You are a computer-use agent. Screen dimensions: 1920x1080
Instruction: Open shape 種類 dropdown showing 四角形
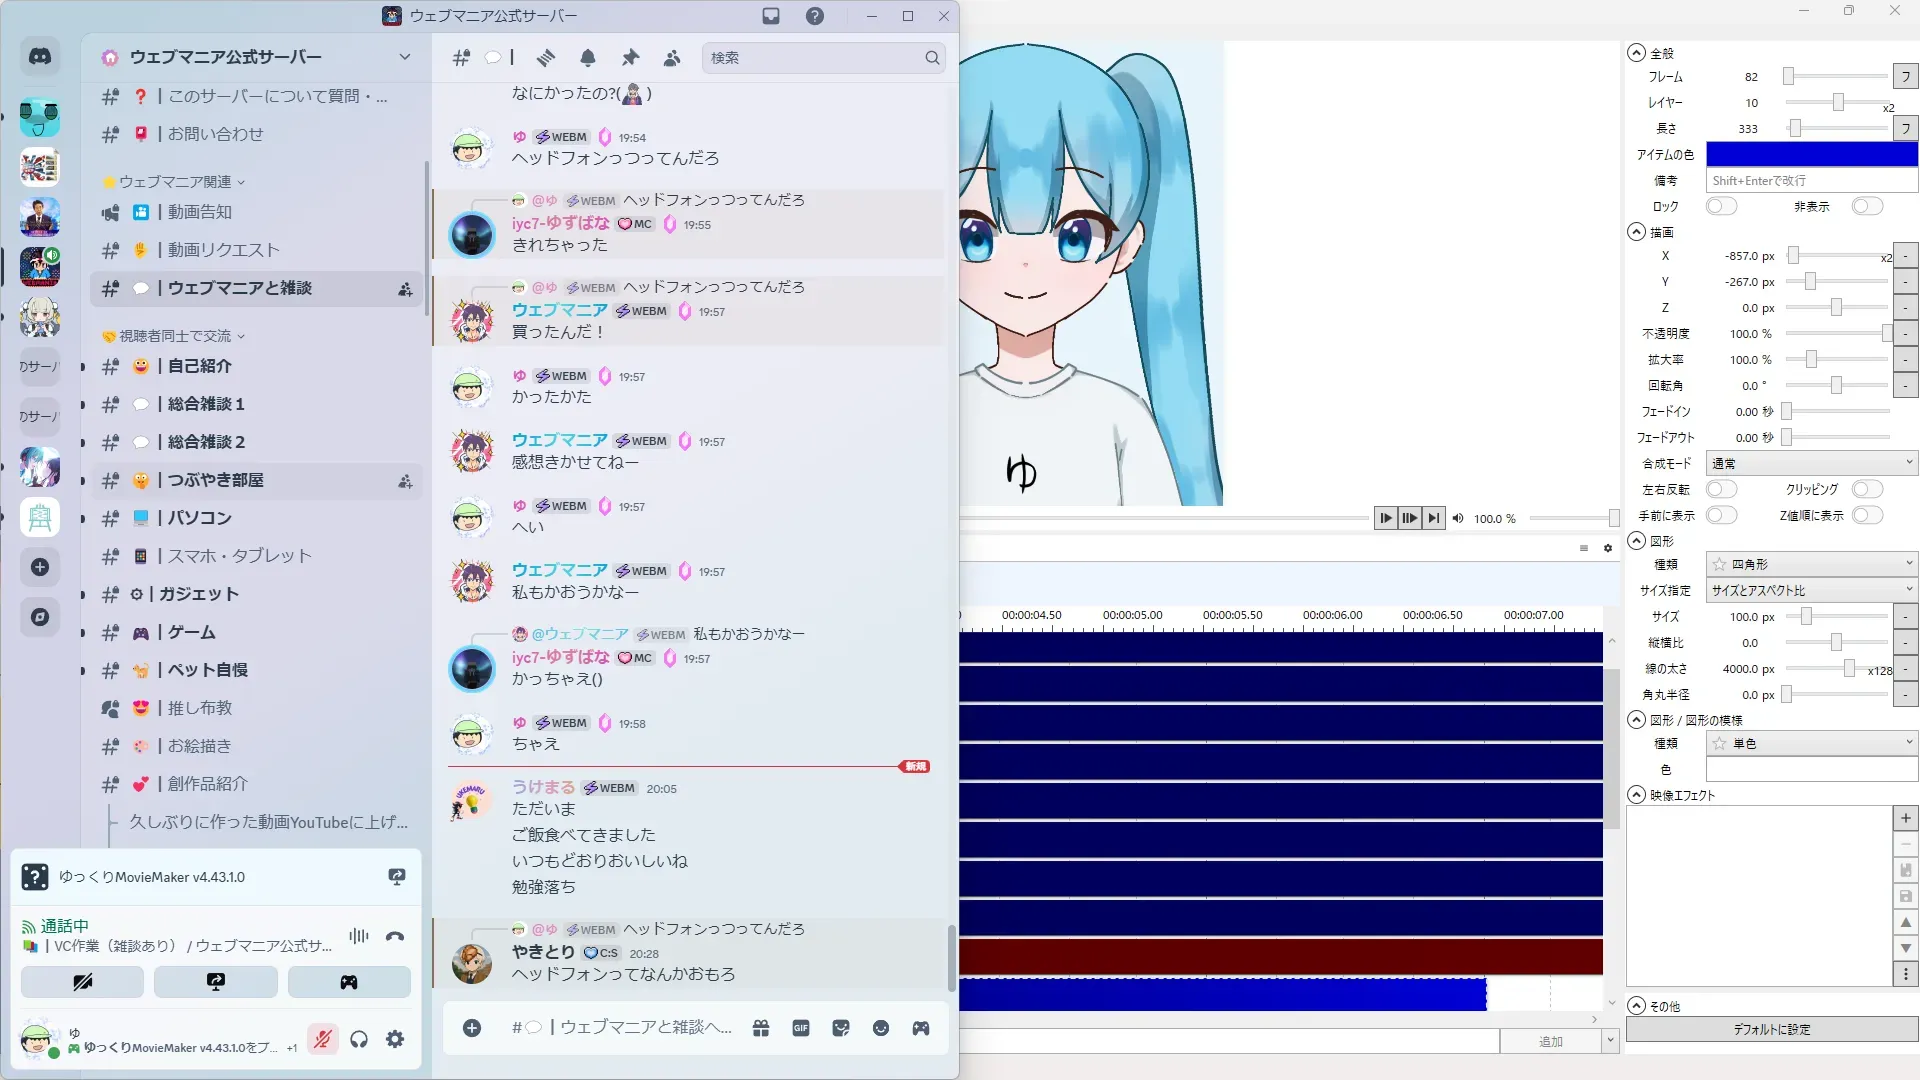tap(1811, 564)
